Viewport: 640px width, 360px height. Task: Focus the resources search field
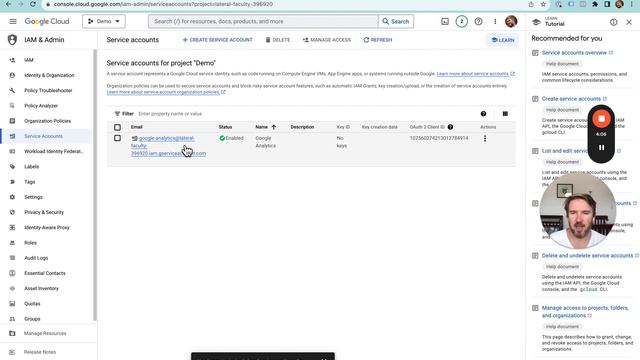click(x=263, y=21)
